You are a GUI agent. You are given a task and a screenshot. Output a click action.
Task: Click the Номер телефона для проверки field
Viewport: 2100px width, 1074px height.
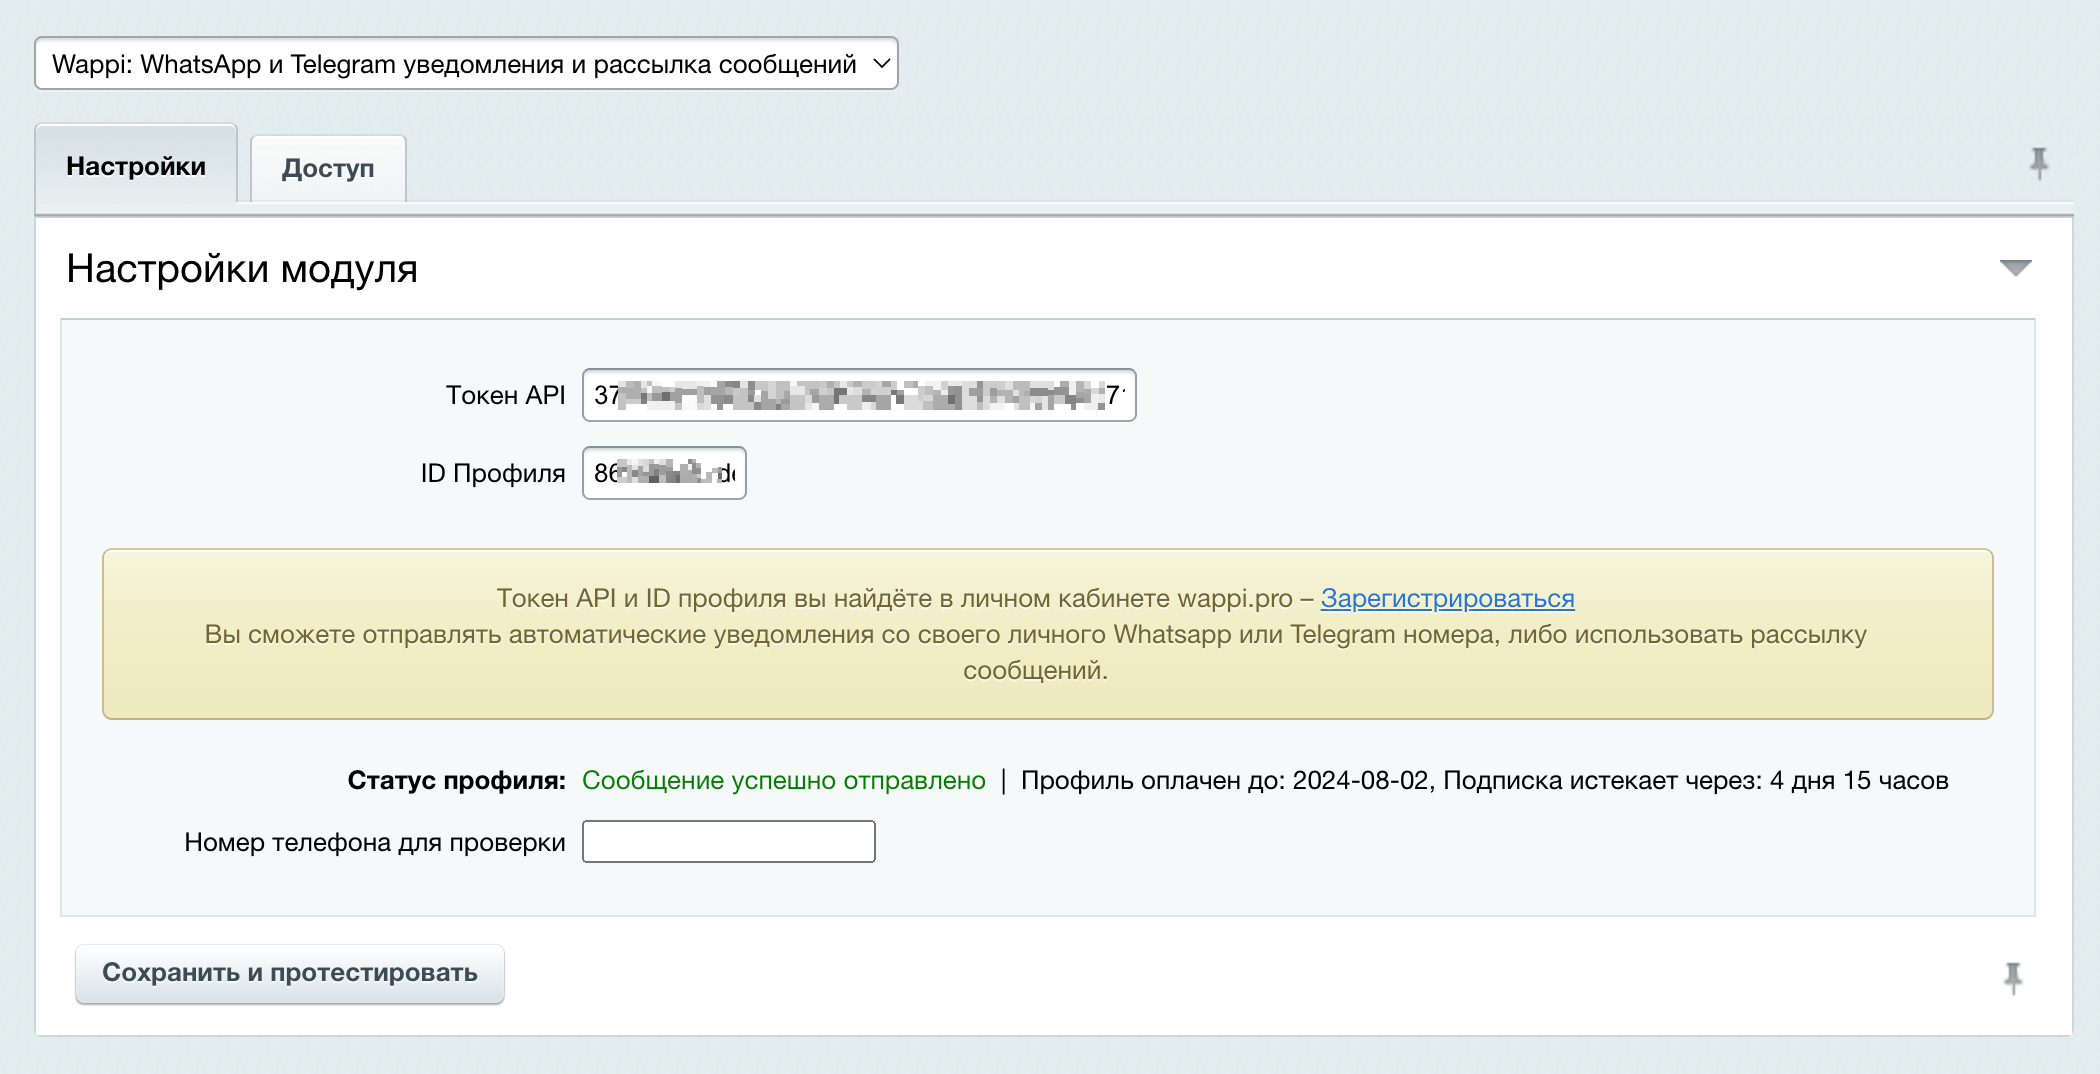(x=729, y=842)
